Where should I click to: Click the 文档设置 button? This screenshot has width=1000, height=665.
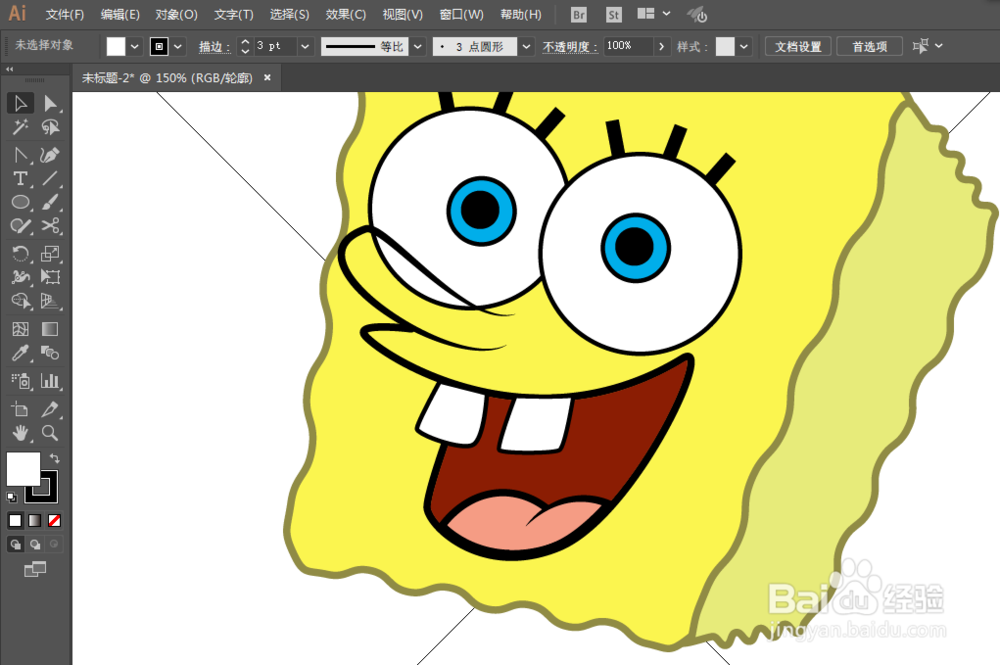pos(798,47)
